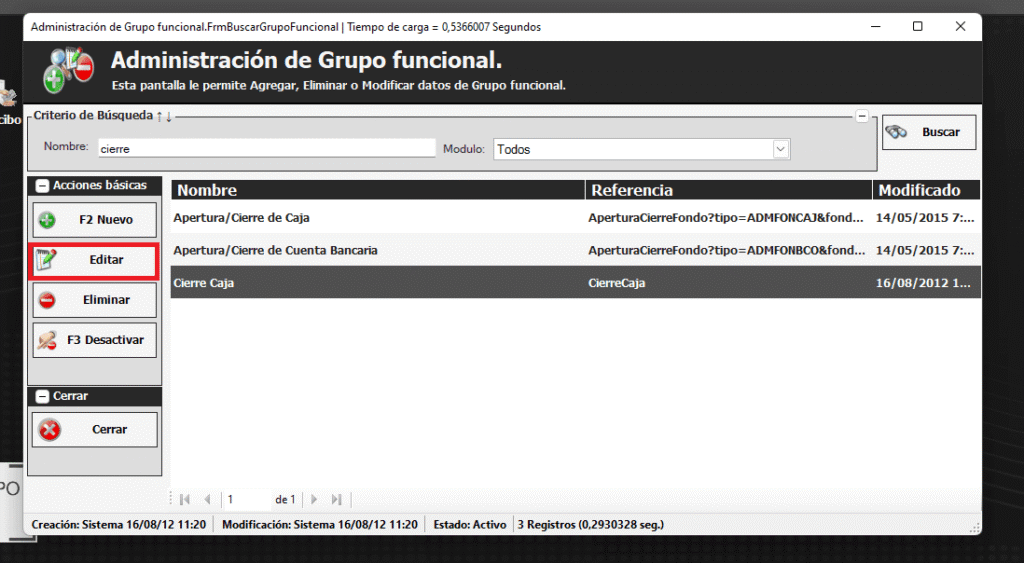This screenshot has height=563, width=1024.
Task: Go to last page in pager
Action: coord(337,499)
